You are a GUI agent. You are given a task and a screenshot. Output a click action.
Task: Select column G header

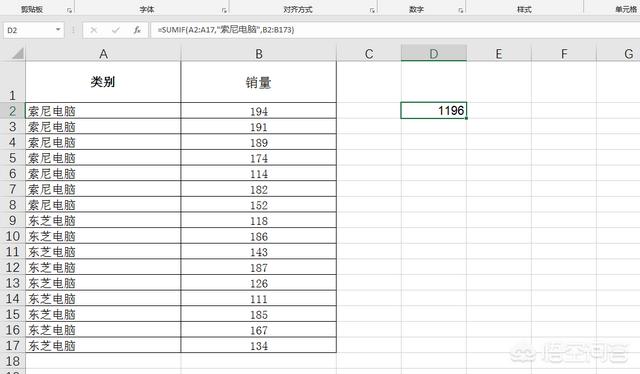[x=618, y=54]
